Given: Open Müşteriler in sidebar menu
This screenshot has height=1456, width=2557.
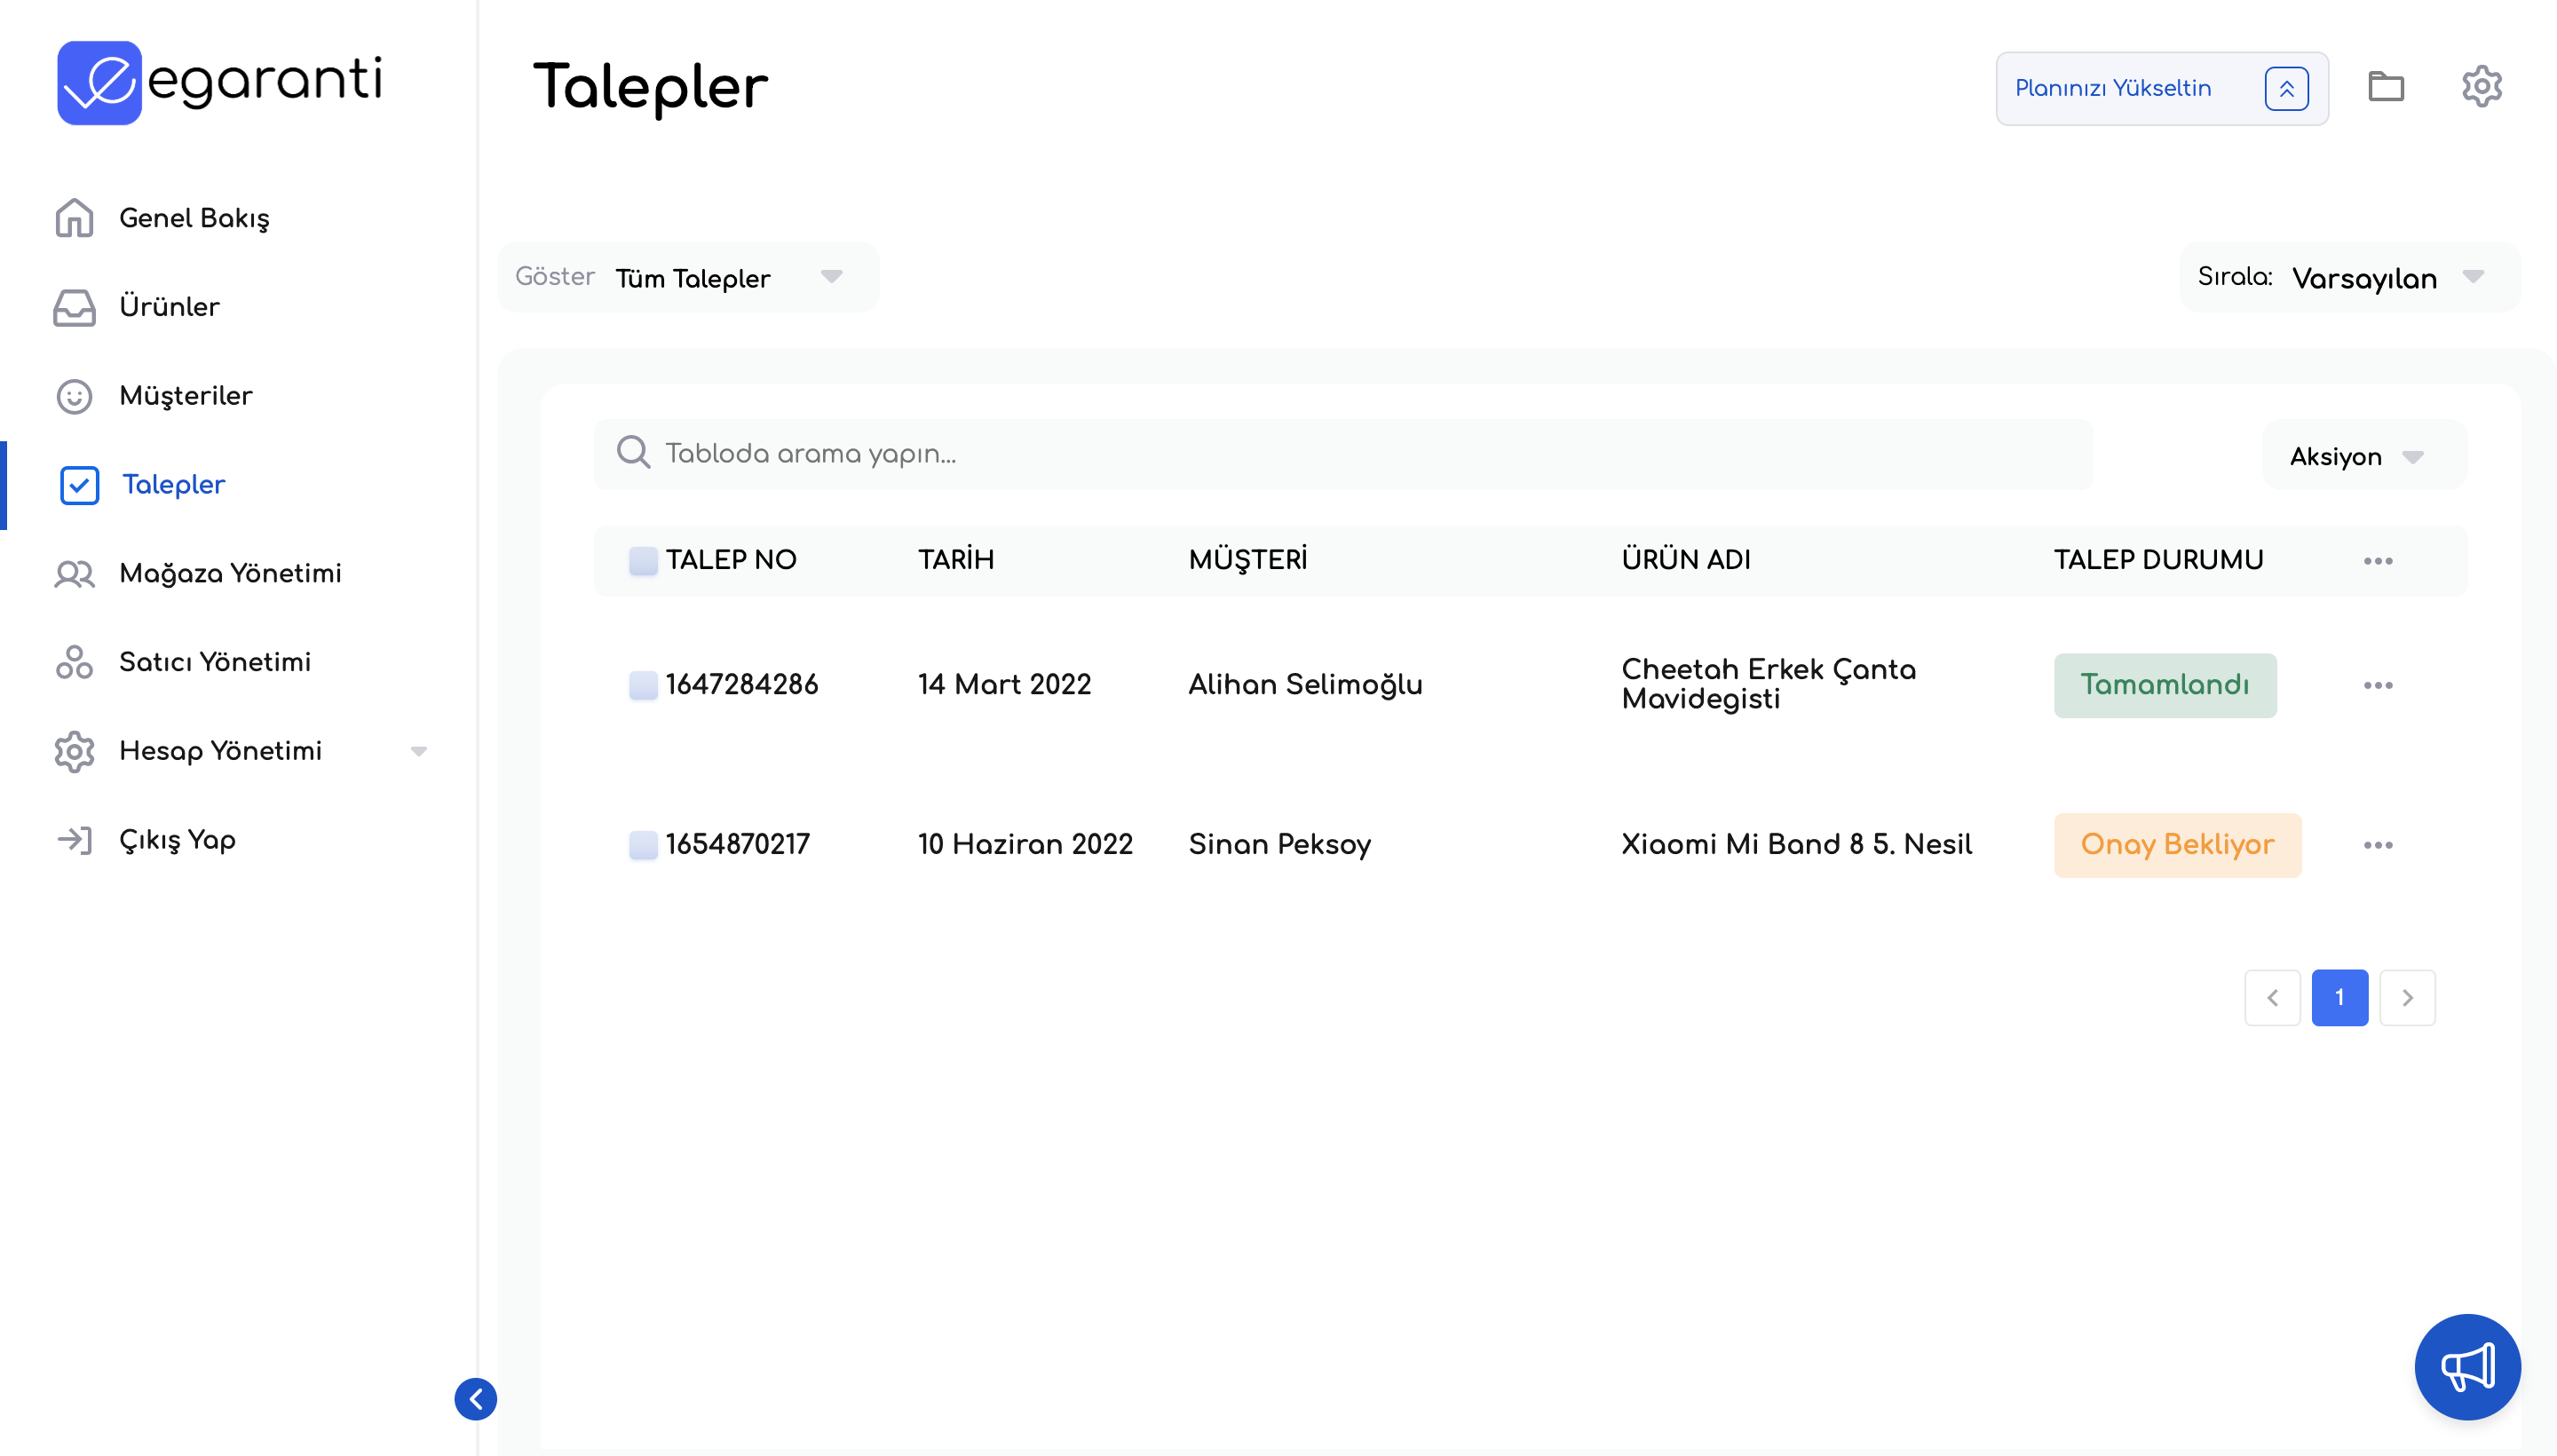Looking at the screenshot, I should (x=185, y=396).
